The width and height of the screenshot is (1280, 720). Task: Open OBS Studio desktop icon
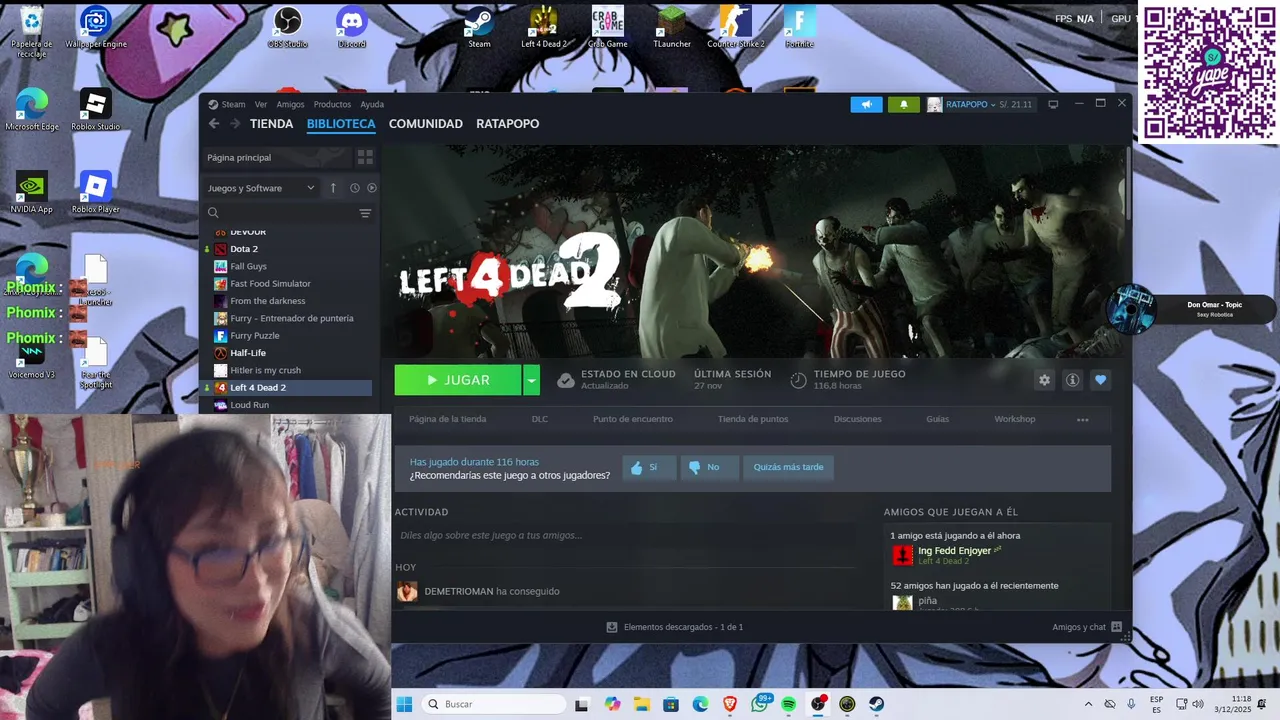[288, 27]
